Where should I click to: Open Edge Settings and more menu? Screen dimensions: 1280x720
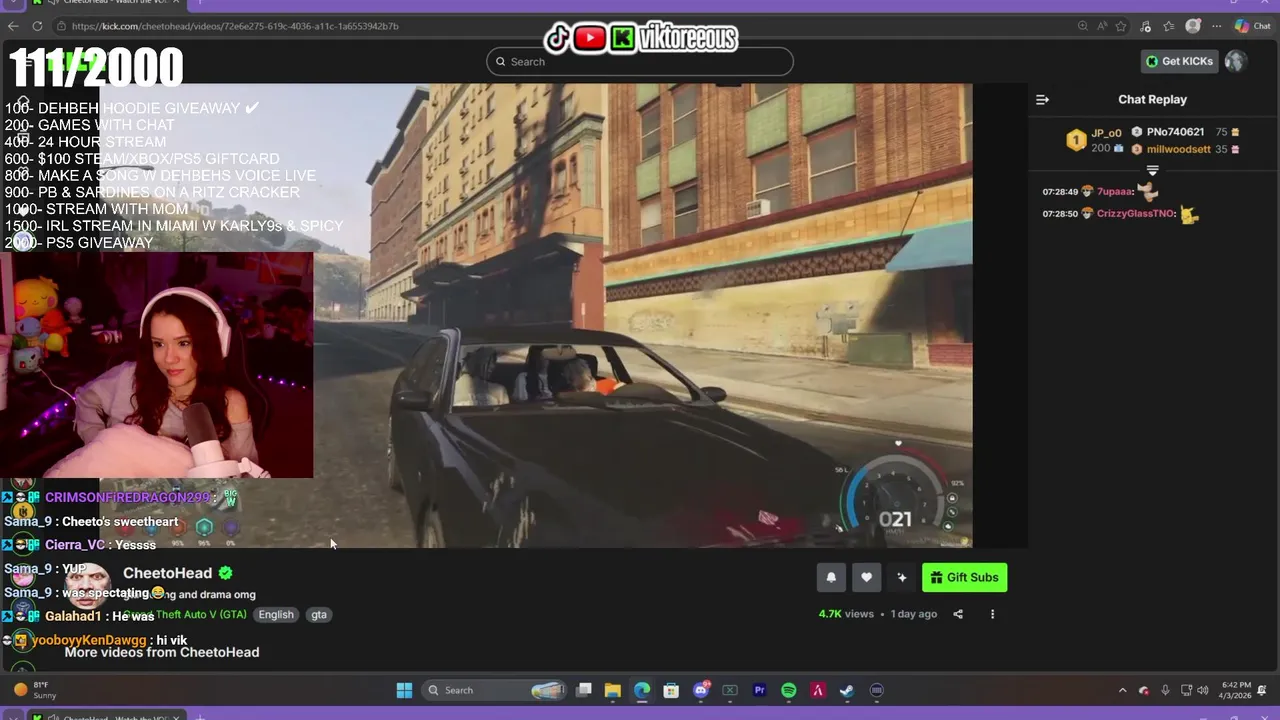pos(1217,26)
